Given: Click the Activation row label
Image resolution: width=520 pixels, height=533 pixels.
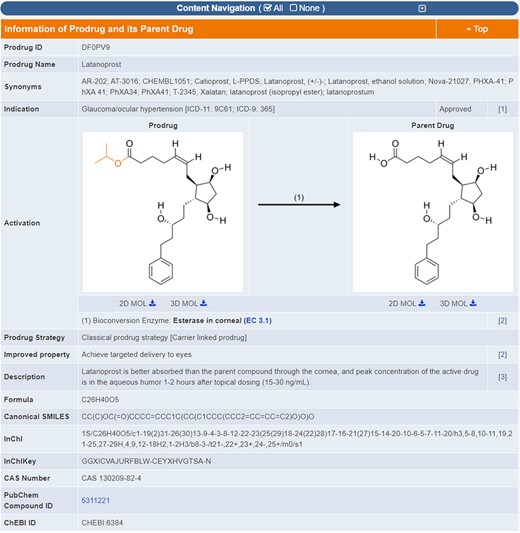Looking at the screenshot, I should pos(22,223).
